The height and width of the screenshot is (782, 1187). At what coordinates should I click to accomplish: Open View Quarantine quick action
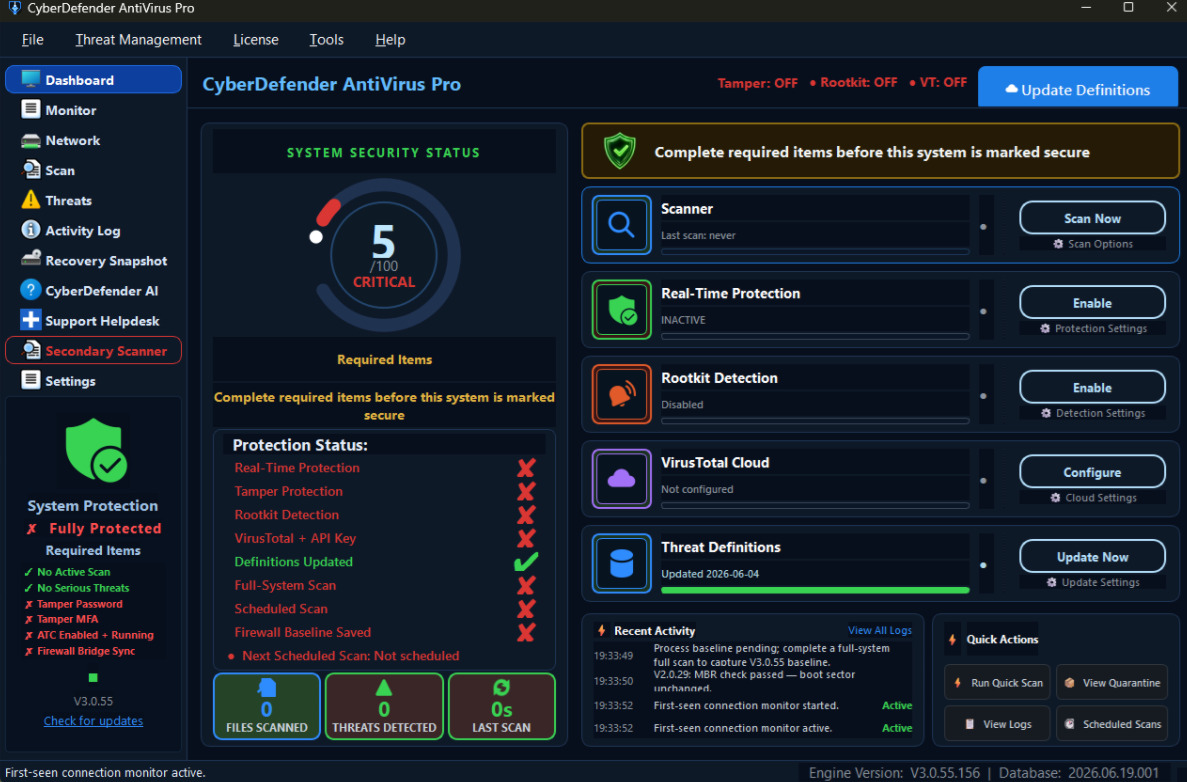coord(1111,682)
